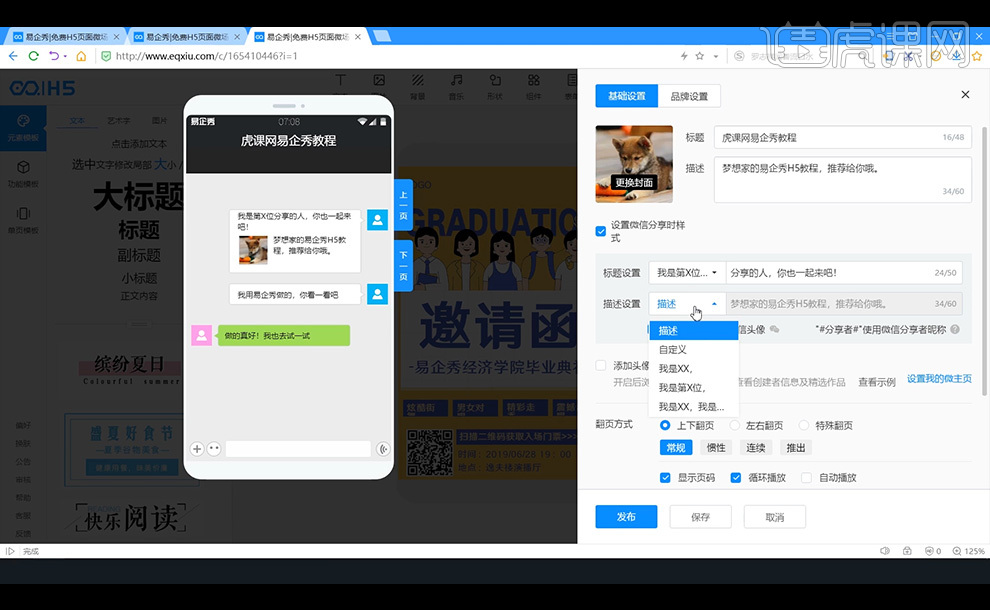Image resolution: width=990 pixels, height=610 pixels.
Task: Click 查看示例 link
Action: click(877, 382)
